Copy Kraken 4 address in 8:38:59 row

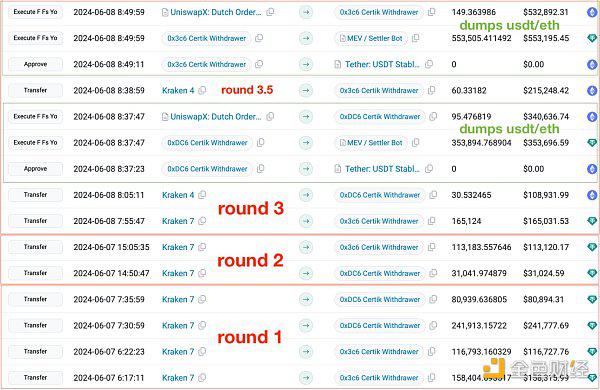[202, 90]
